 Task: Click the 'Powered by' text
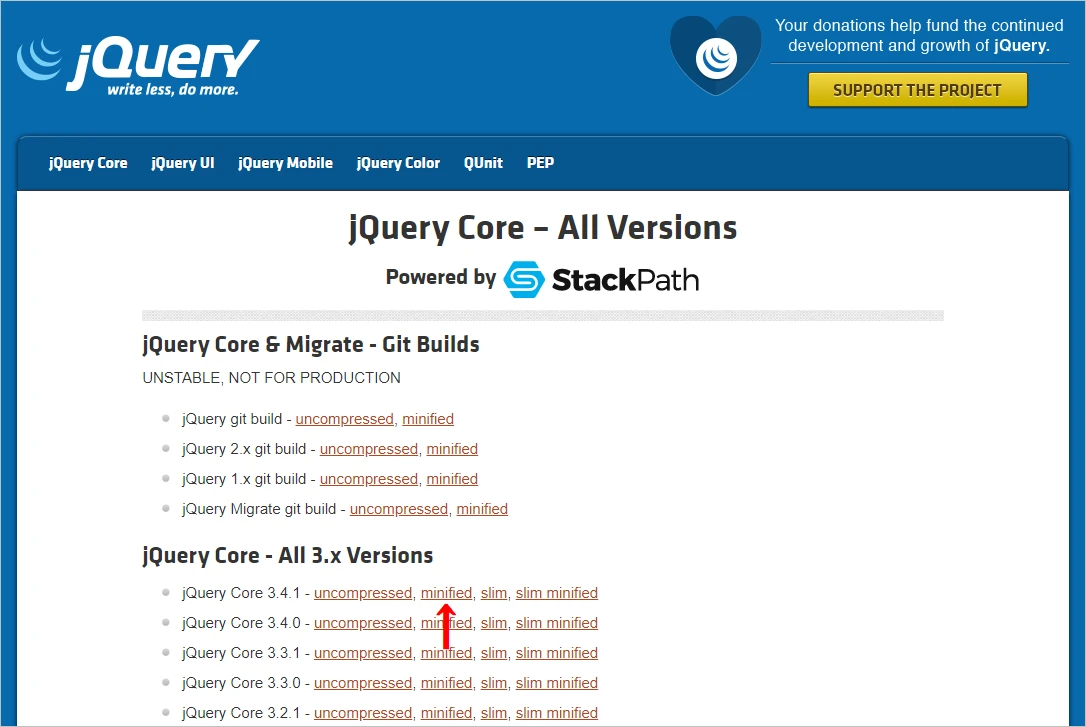pyautogui.click(x=440, y=277)
